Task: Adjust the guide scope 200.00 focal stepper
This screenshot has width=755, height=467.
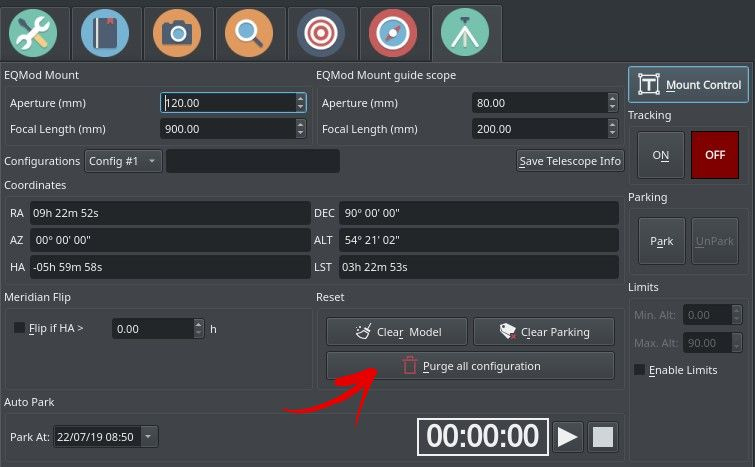Action: (612, 129)
